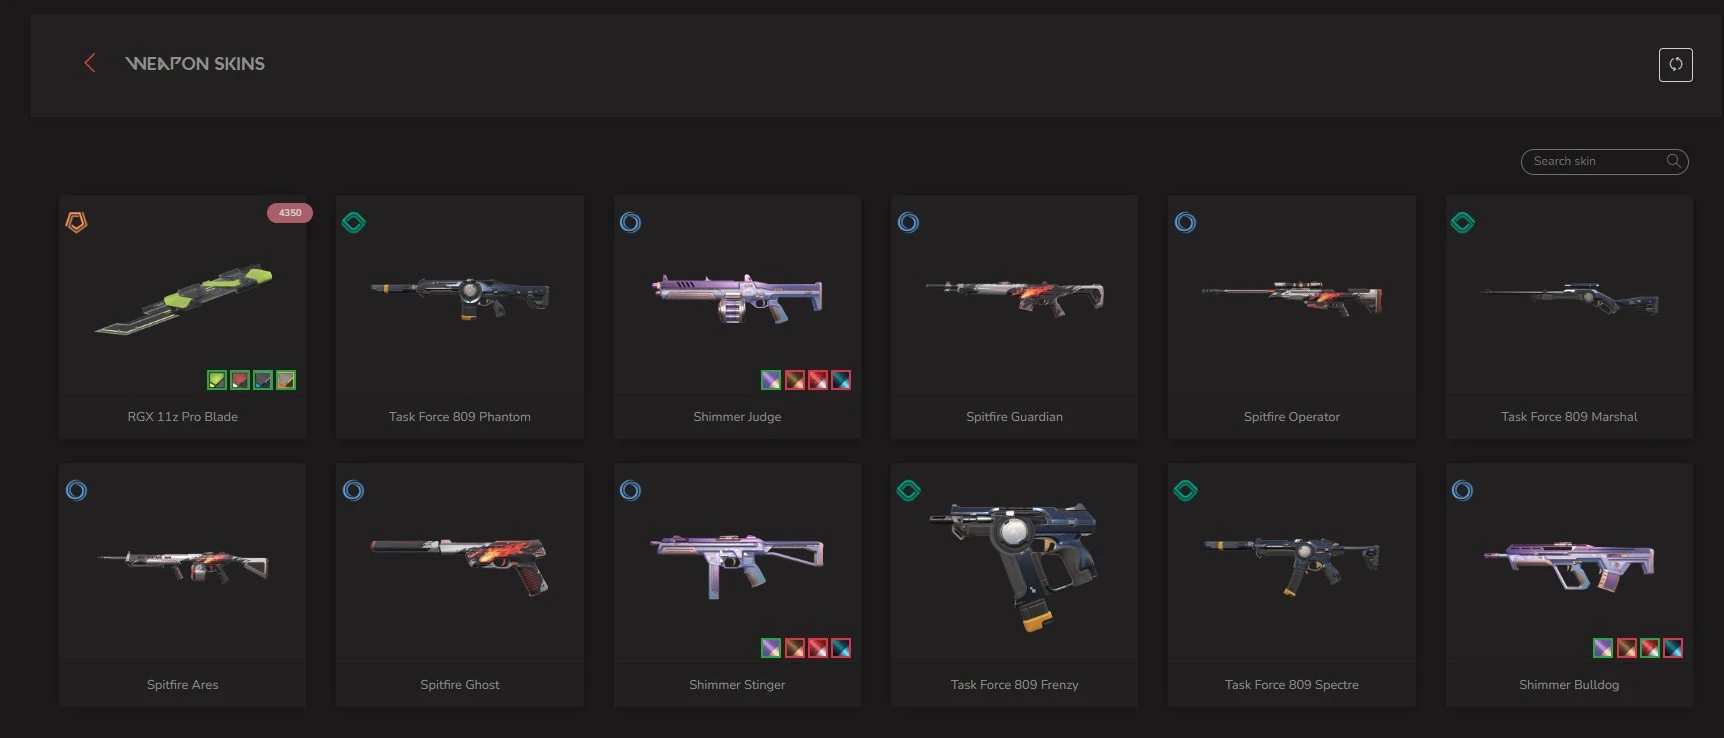The image size is (1724, 738).
Task: Open the Spitfire Ares skin card
Action: 182,584
